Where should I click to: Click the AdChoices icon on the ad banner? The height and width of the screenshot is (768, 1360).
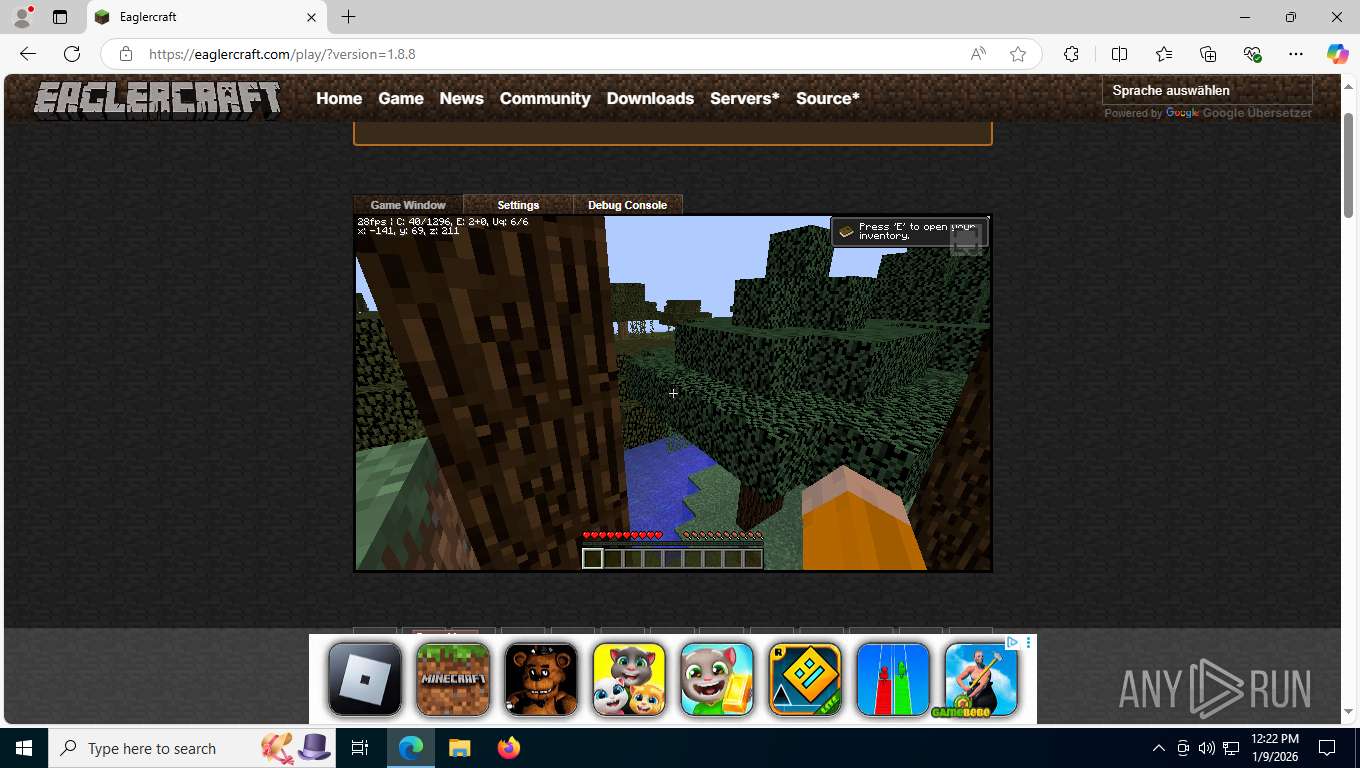[x=1013, y=643]
